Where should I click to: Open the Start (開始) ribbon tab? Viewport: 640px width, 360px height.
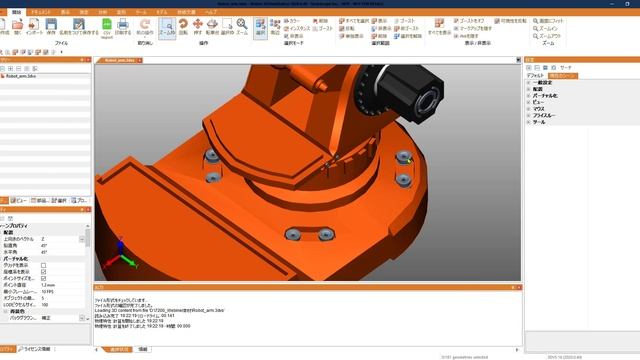pos(16,12)
